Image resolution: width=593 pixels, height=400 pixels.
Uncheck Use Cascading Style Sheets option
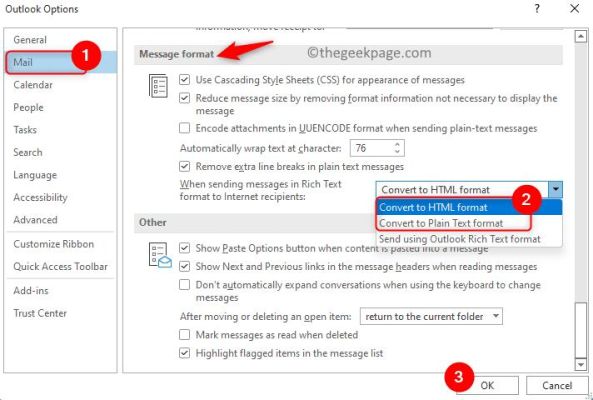coord(184,80)
